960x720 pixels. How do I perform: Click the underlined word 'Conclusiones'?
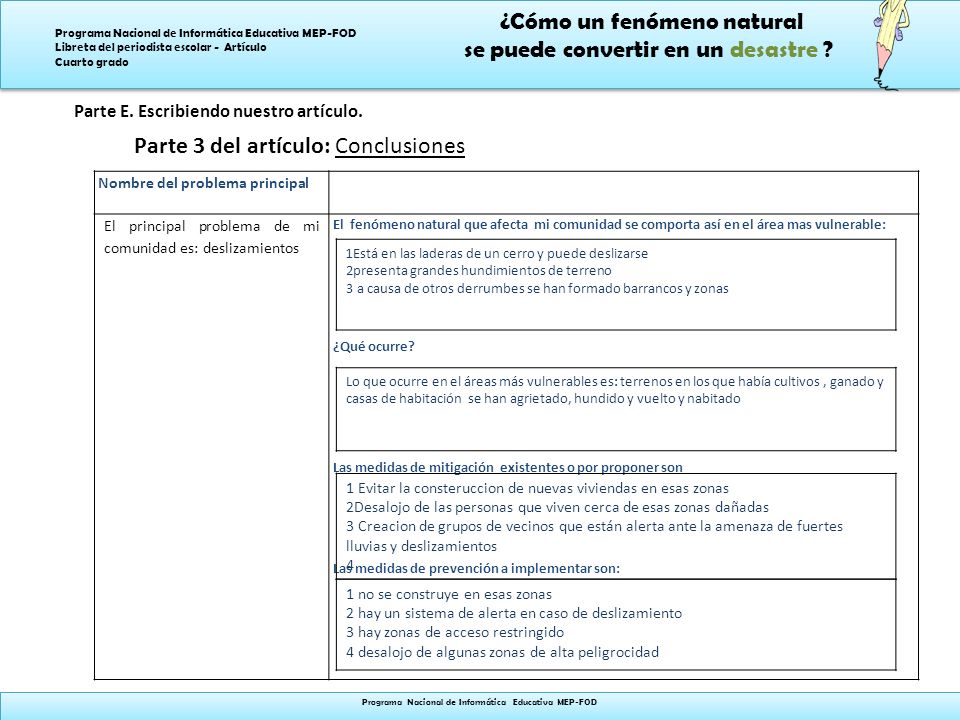tap(400, 146)
